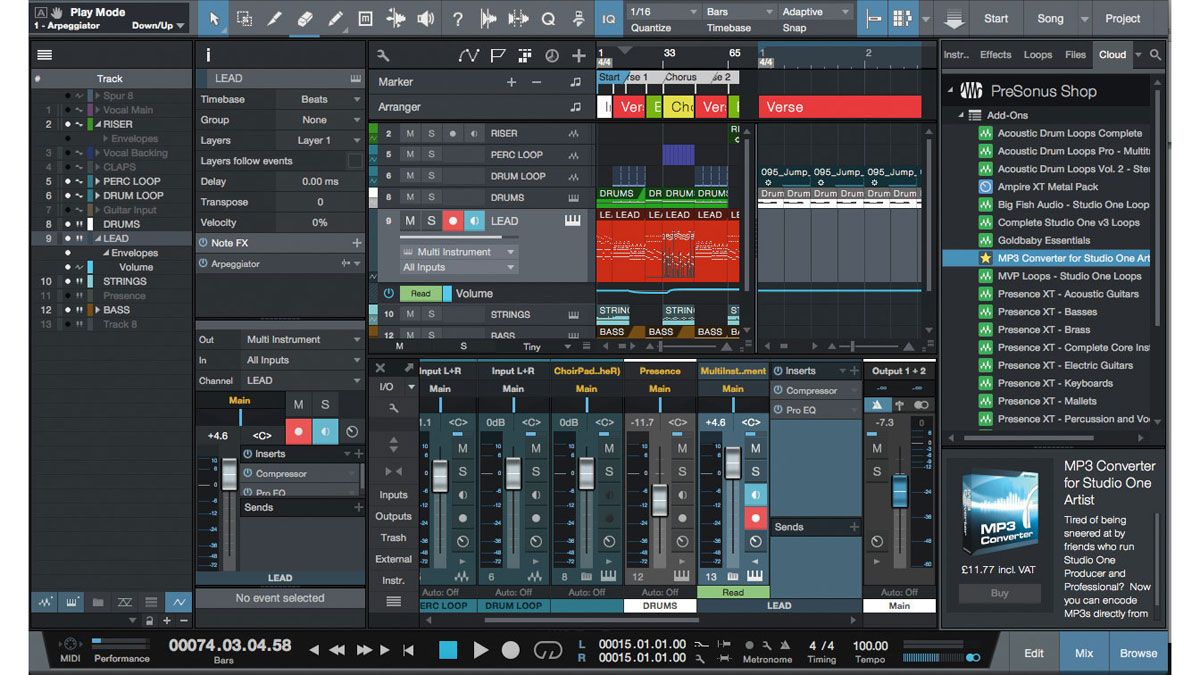Open the track inspector i icon
The height and width of the screenshot is (675, 1200).
tap(208, 55)
